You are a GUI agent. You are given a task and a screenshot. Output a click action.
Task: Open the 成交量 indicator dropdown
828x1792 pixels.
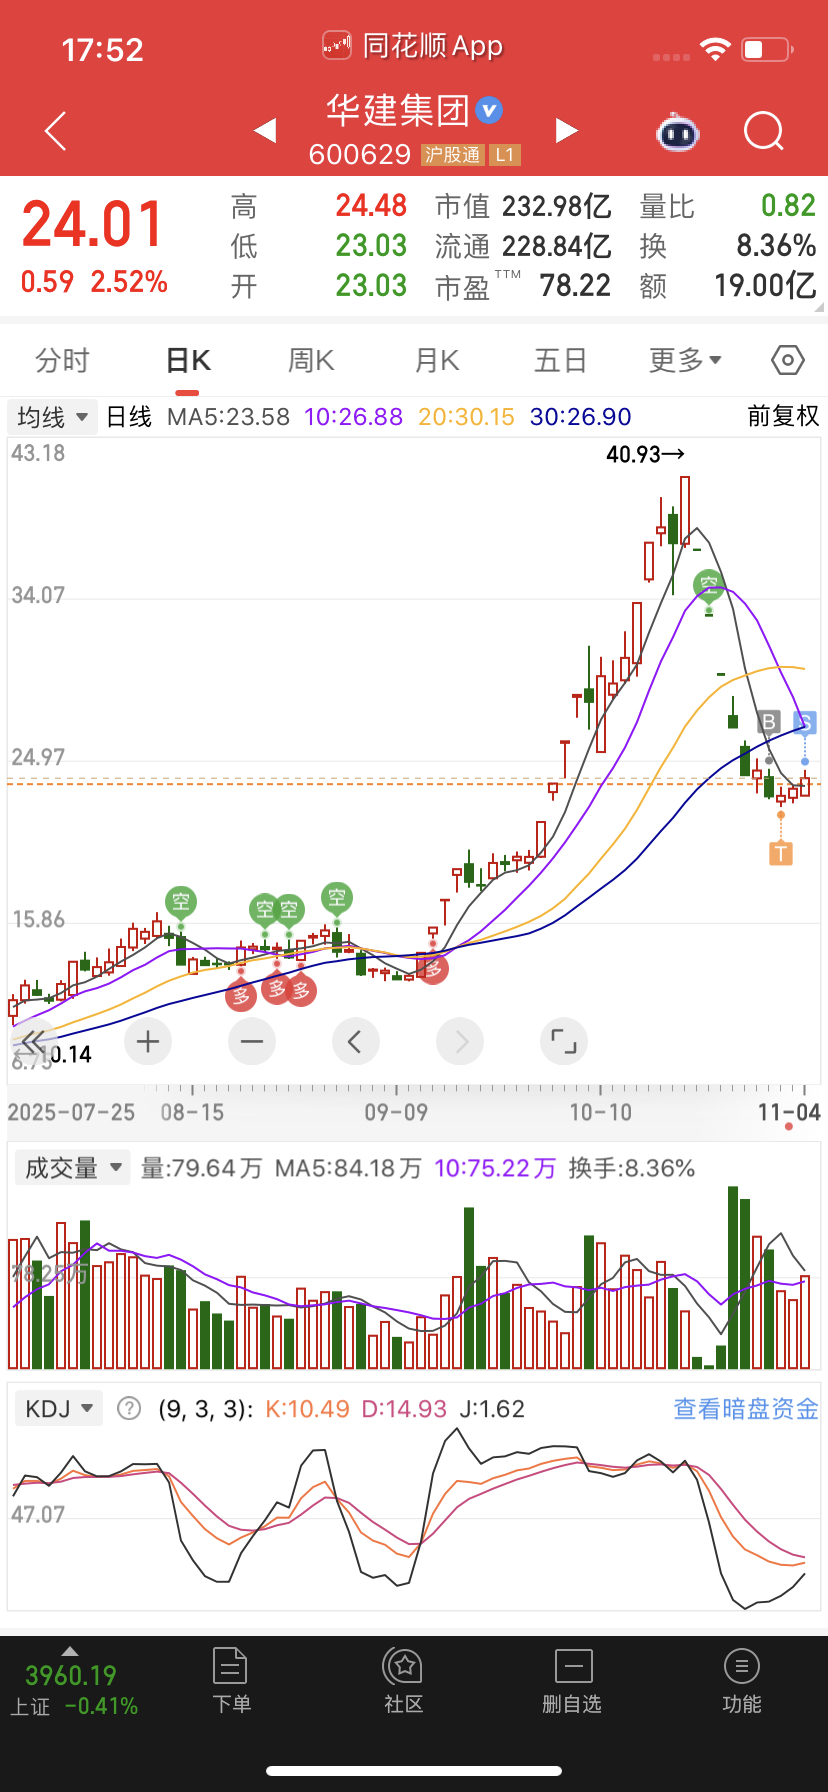[x=73, y=1168]
